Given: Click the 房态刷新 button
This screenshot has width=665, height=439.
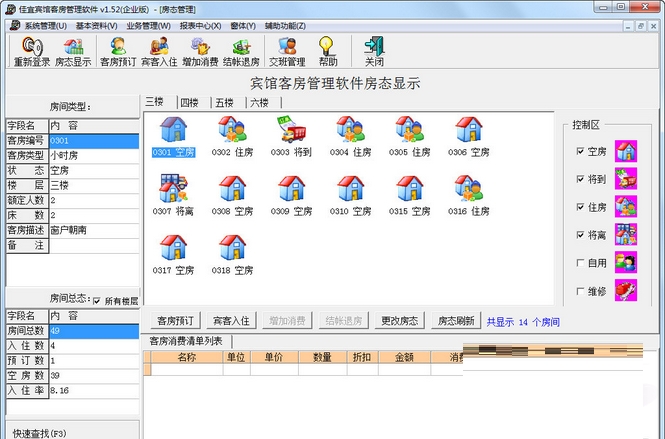Looking at the screenshot, I should pos(455,321).
